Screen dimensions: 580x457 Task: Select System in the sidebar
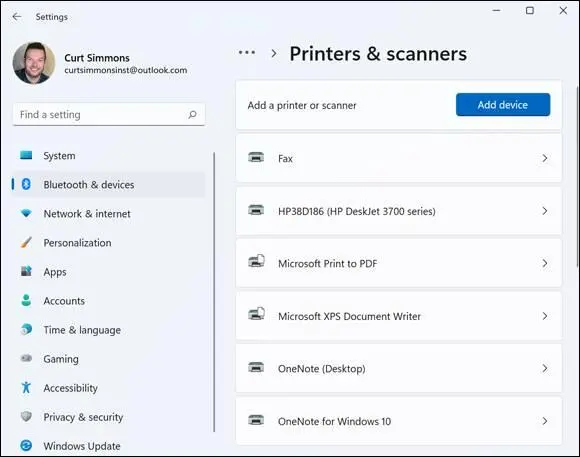coord(108,155)
